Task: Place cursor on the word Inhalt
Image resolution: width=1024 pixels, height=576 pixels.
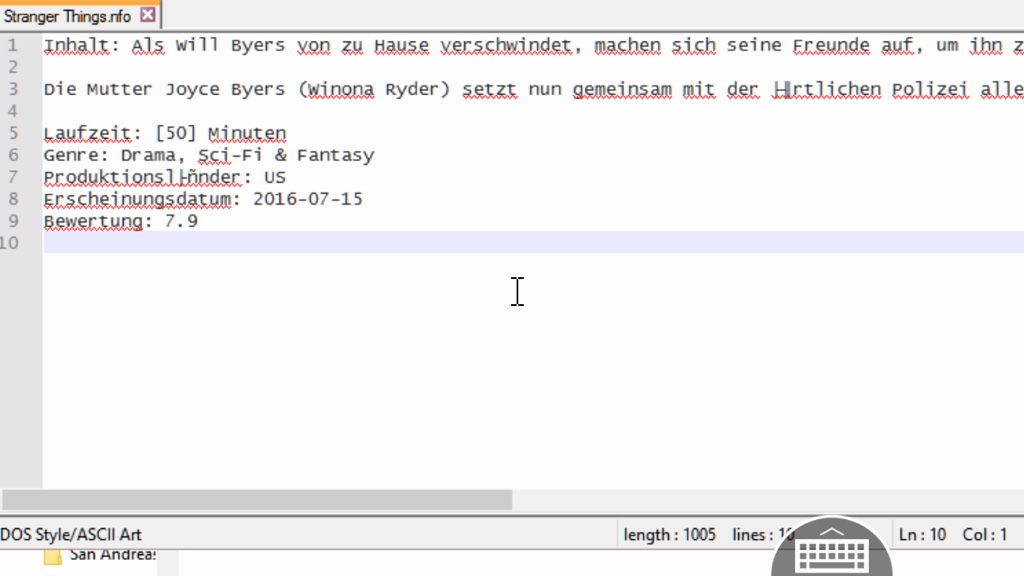Action: [76, 45]
